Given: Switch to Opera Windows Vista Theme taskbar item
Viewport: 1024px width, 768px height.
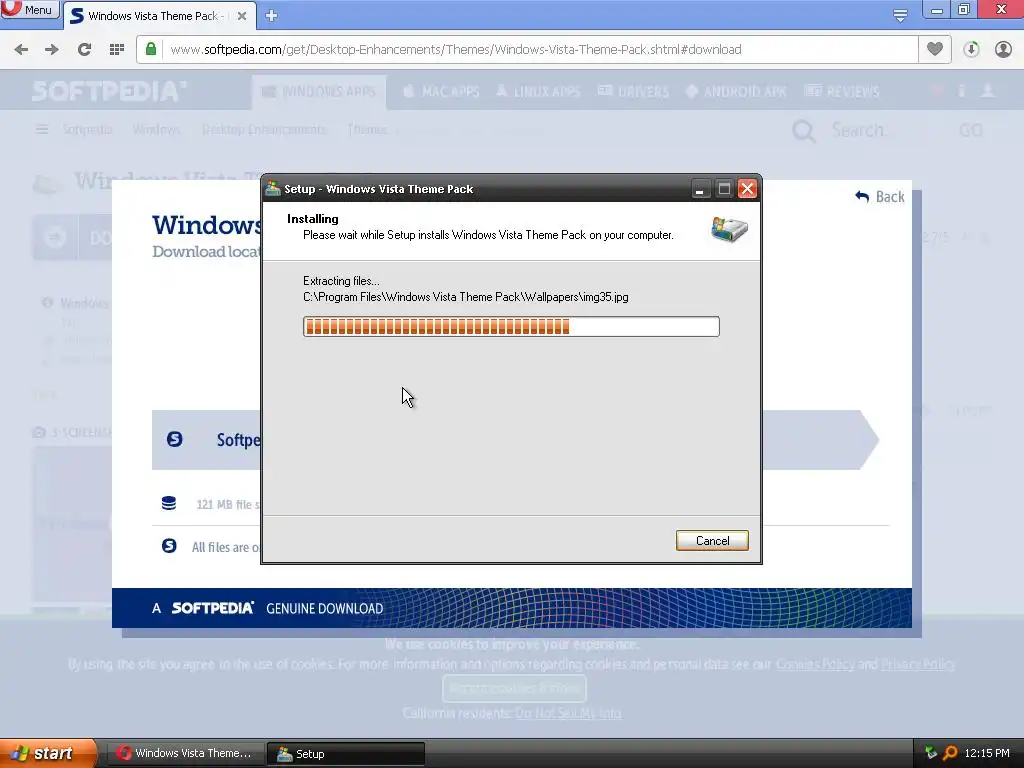Looking at the screenshot, I should coord(185,753).
